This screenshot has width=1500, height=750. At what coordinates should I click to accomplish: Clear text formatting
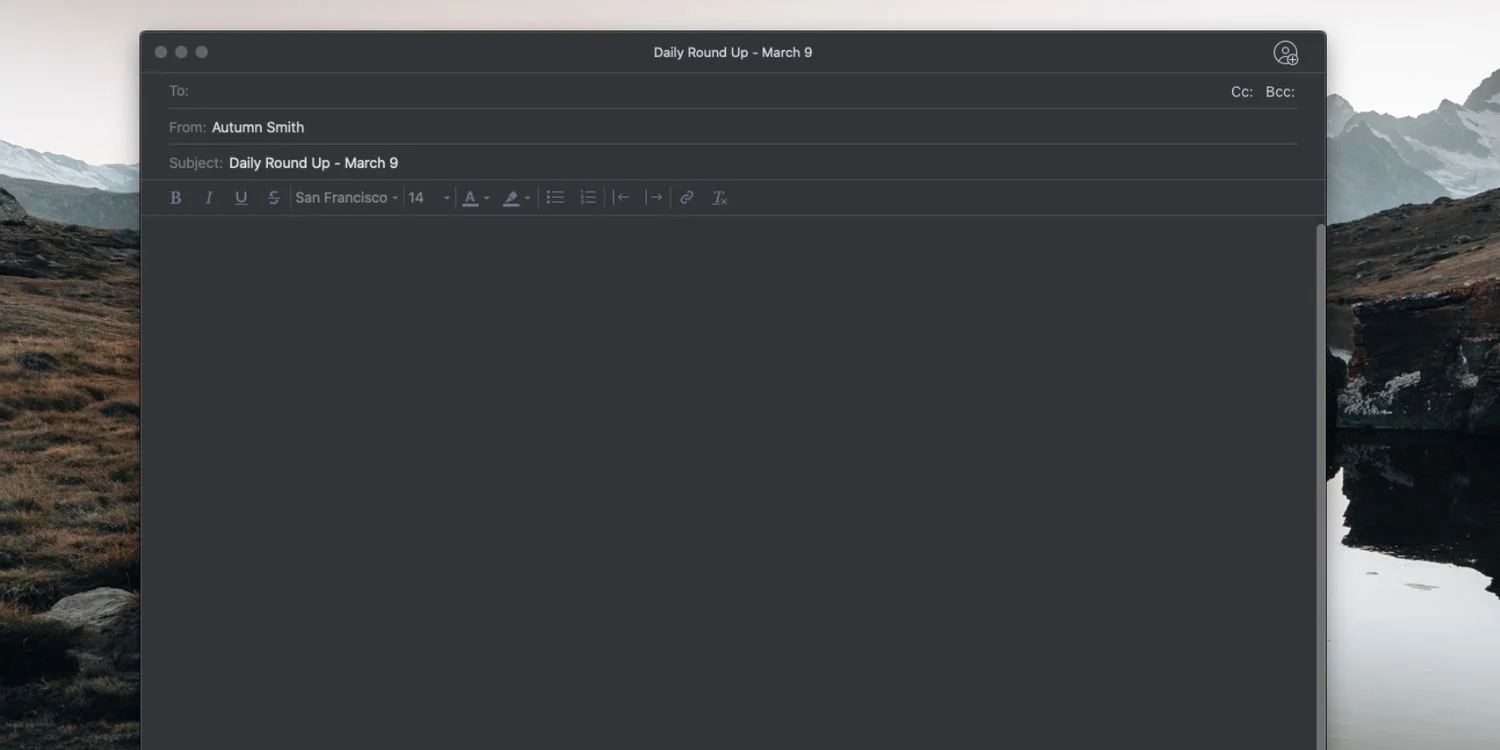(719, 198)
